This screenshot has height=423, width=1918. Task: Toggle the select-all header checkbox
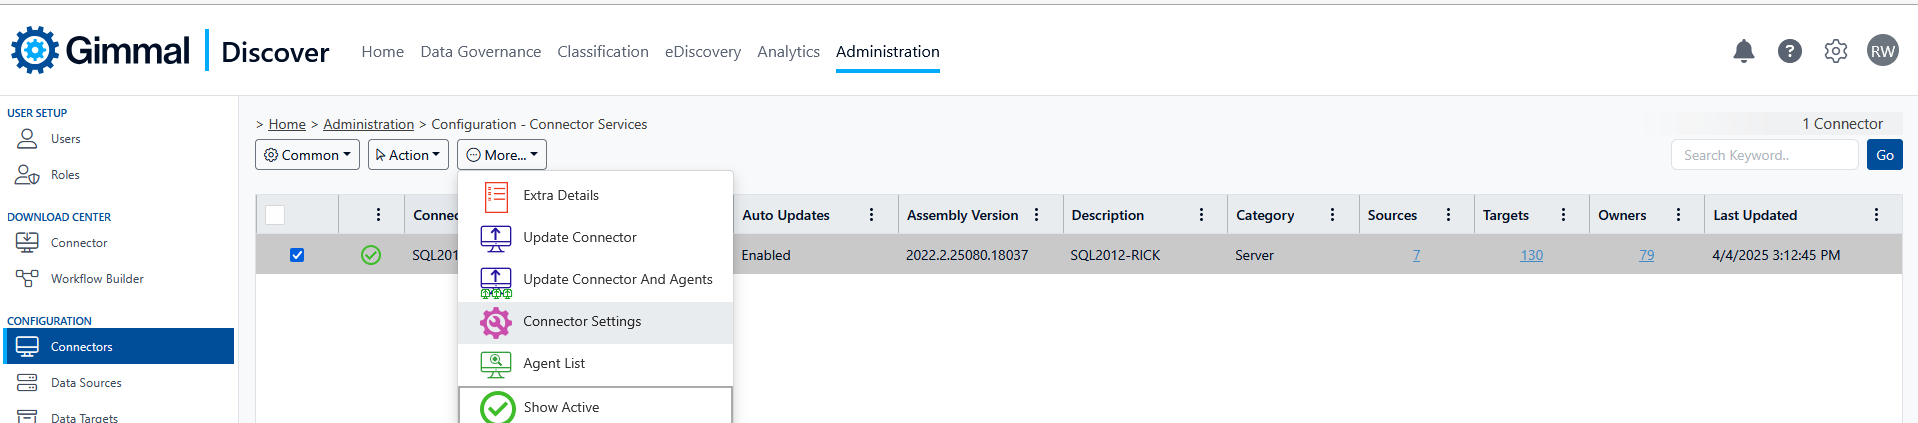(275, 215)
